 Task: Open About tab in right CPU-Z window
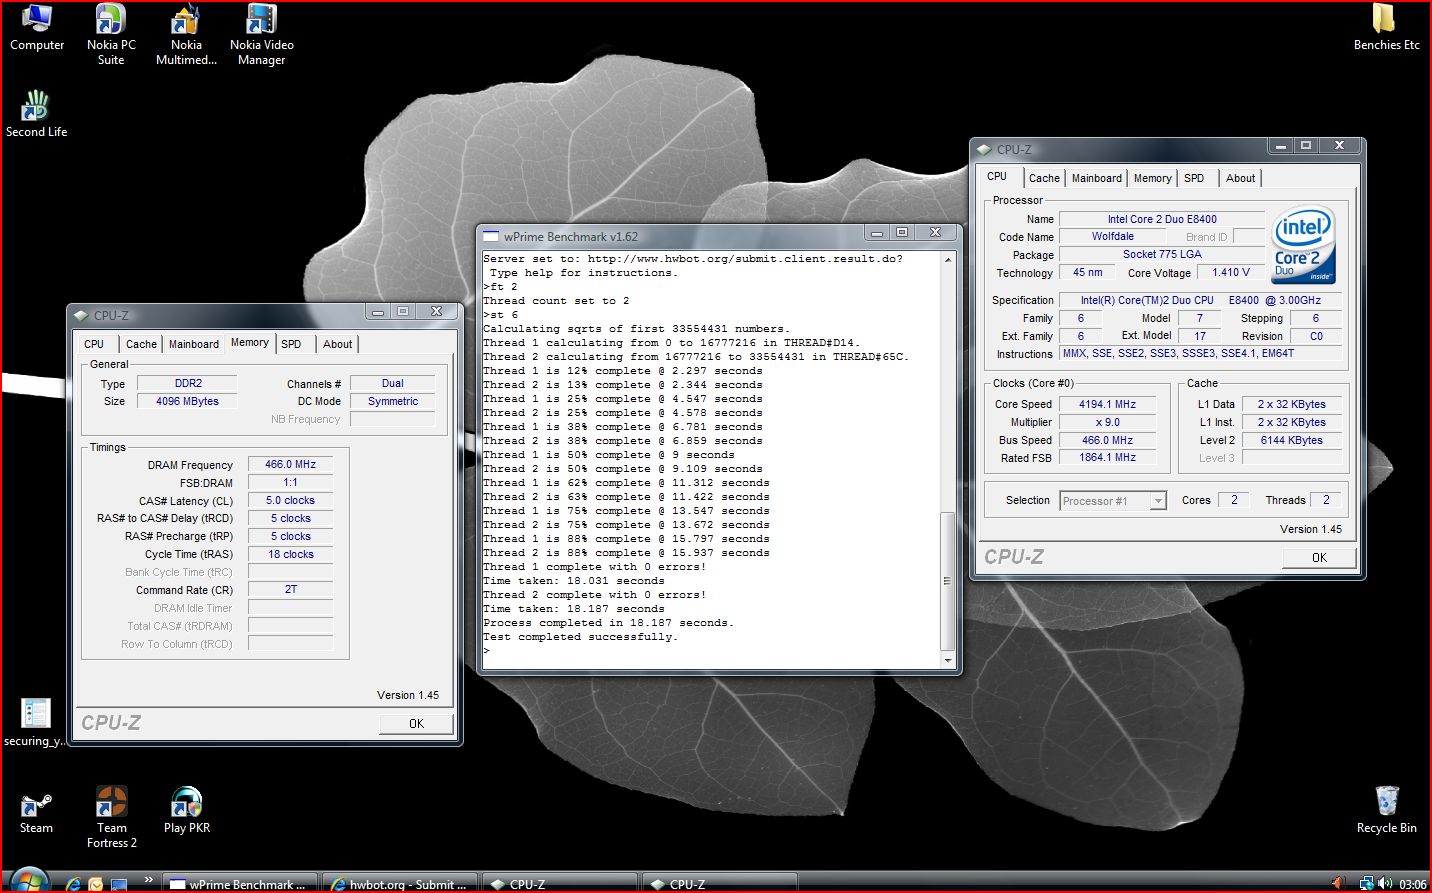[x=1240, y=178]
